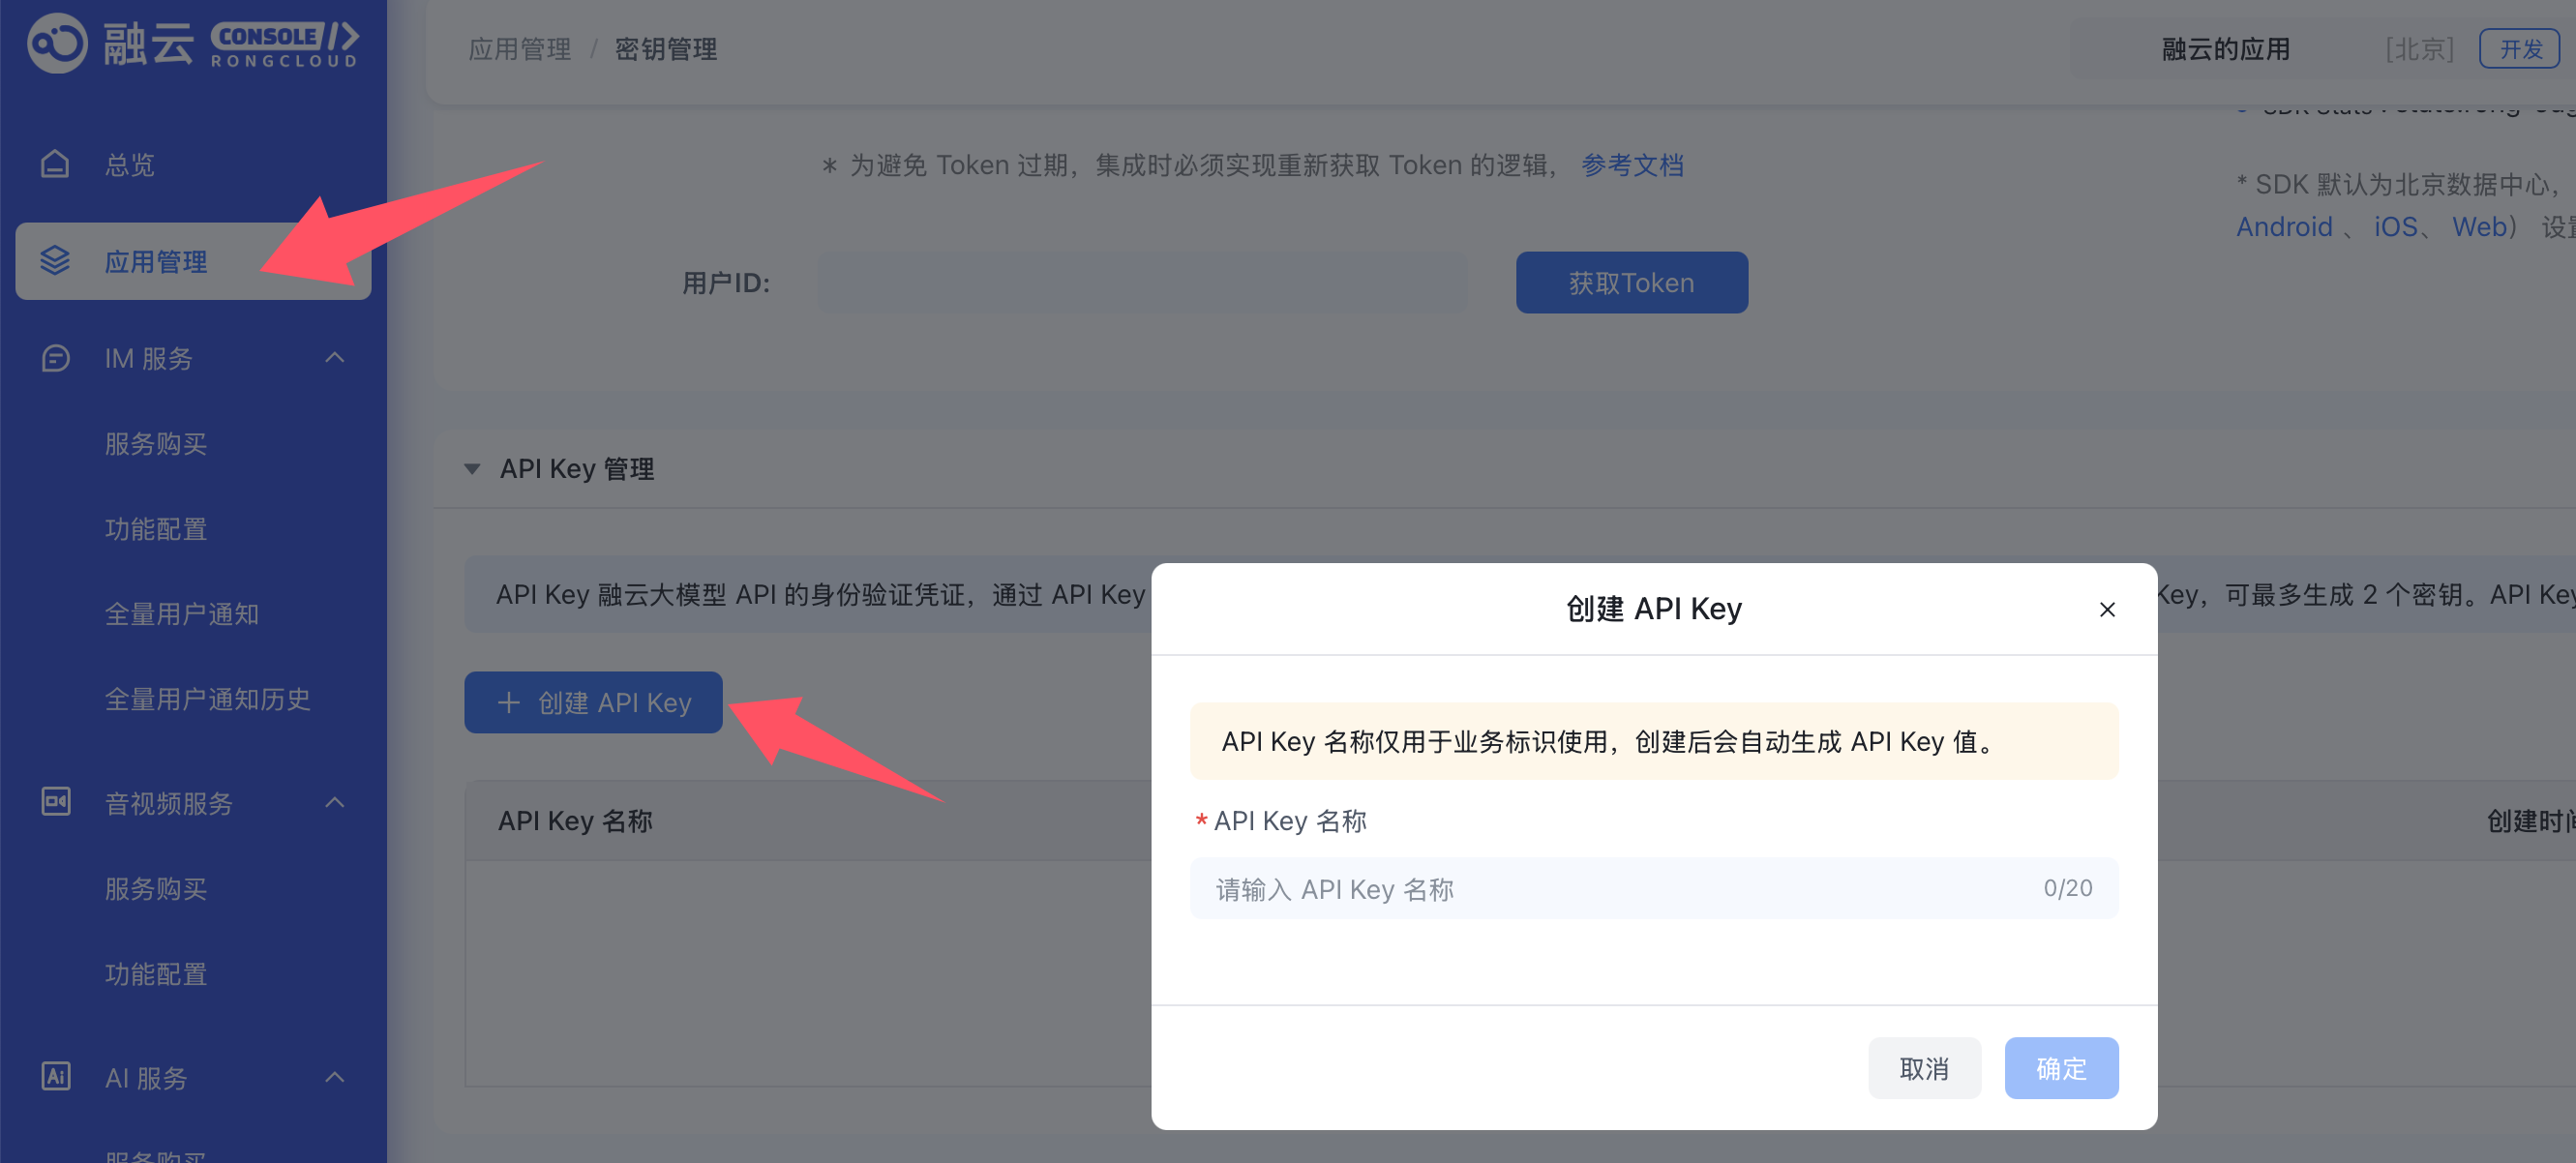Click the 确定 button in dialog
Image resolution: width=2576 pixels, height=1163 pixels.
pyautogui.click(x=2060, y=1068)
